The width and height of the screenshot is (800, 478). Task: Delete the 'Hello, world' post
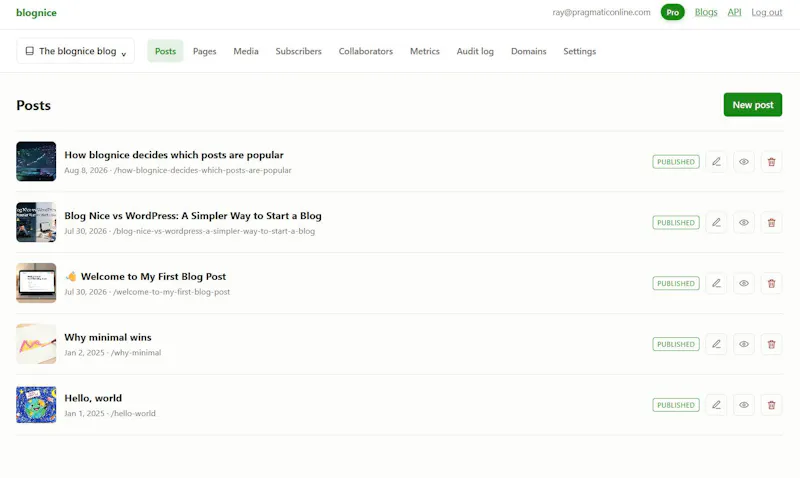coord(771,405)
